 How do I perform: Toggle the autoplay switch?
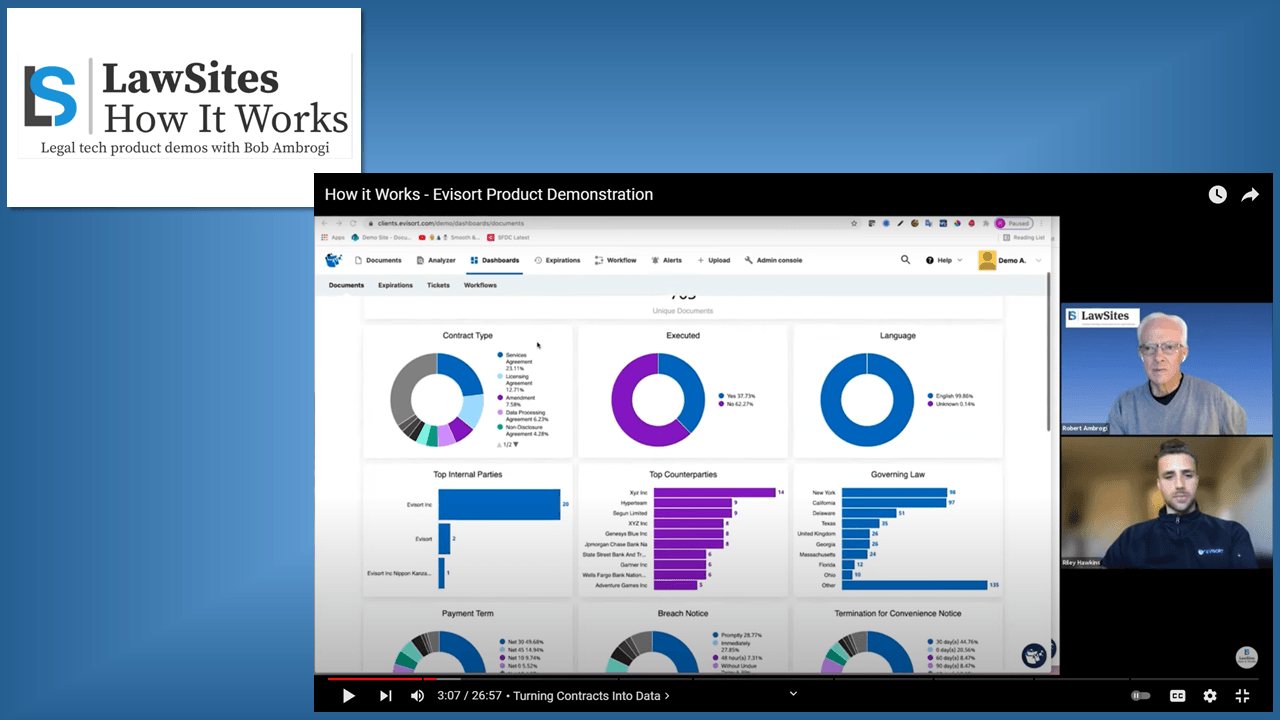click(x=1141, y=696)
